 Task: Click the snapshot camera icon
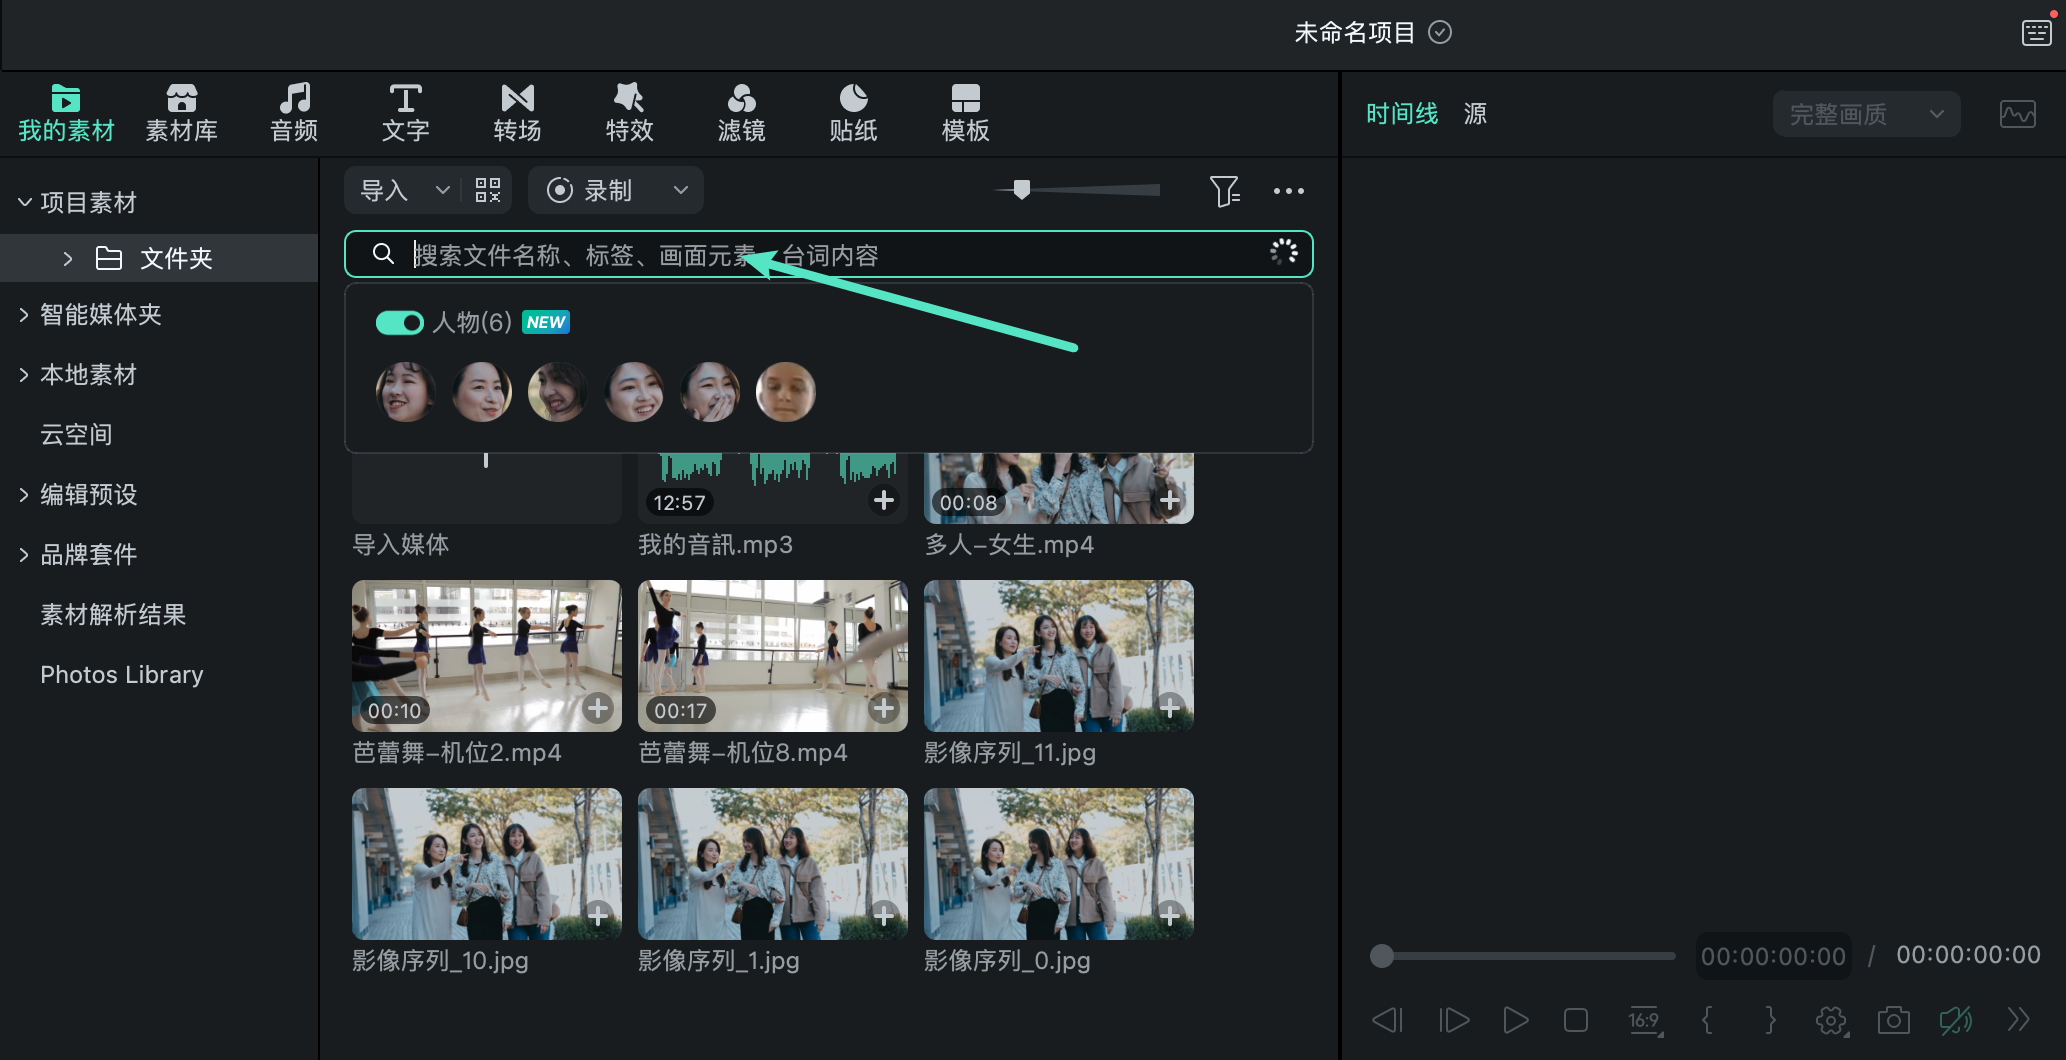click(1893, 1019)
